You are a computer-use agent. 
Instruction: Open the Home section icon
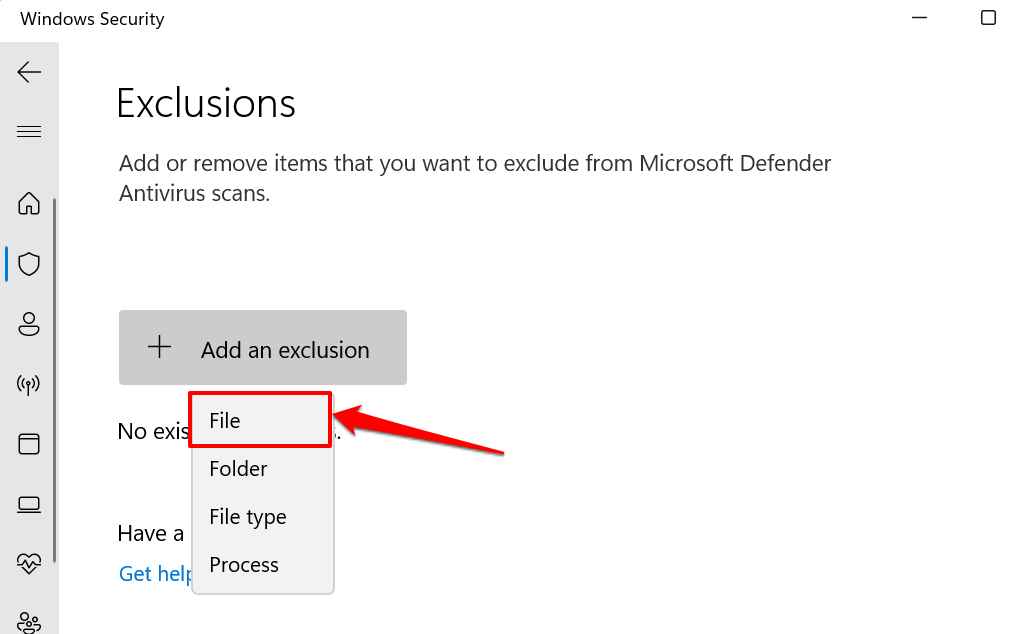click(x=29, y=204)
